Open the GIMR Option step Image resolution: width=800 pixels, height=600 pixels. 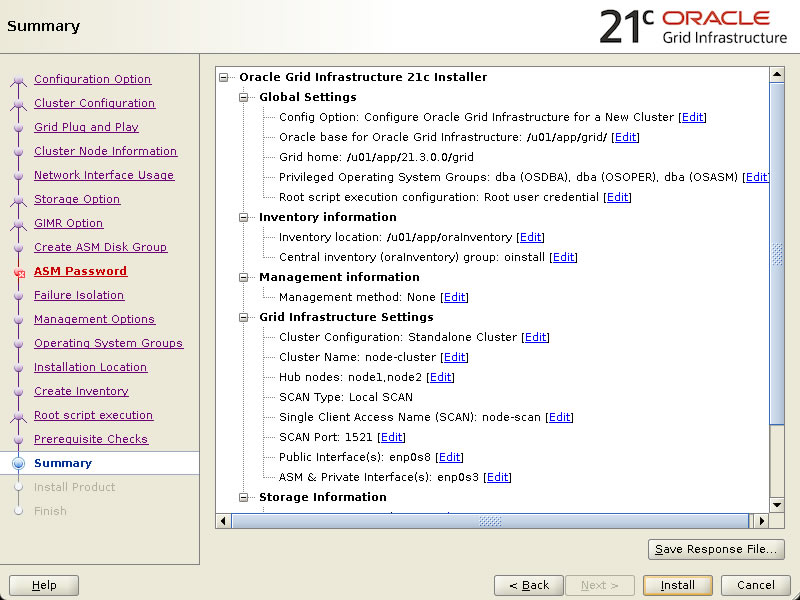pos(68,223)
